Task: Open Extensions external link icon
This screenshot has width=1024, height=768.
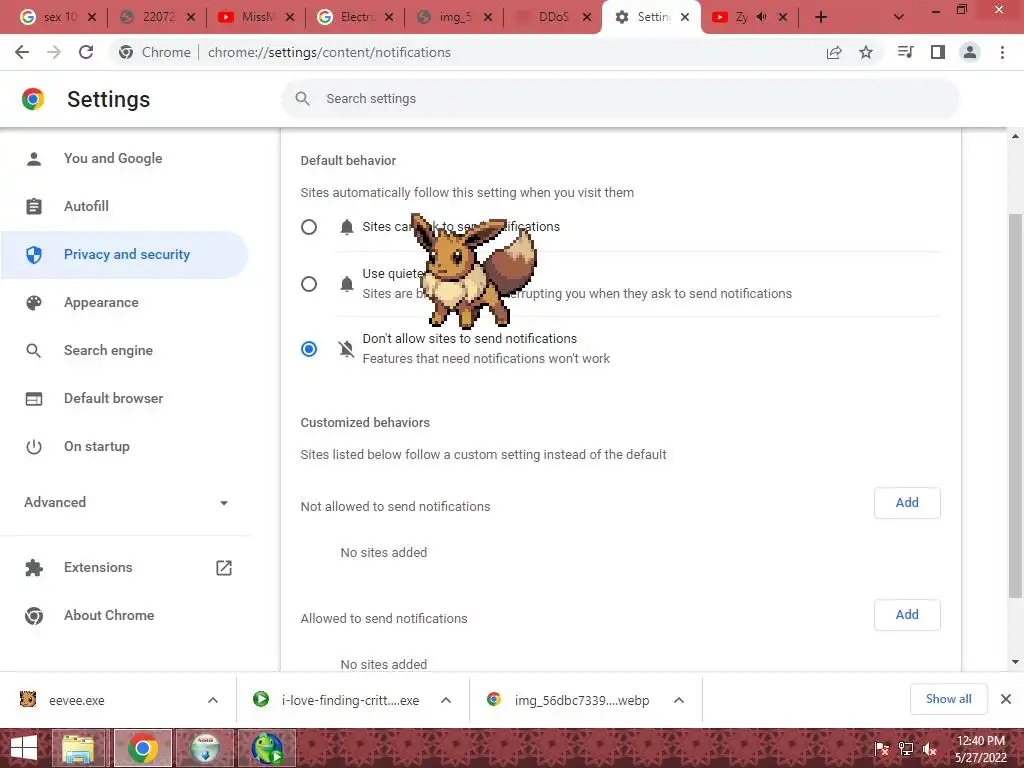Action: (x=224, y=568)
